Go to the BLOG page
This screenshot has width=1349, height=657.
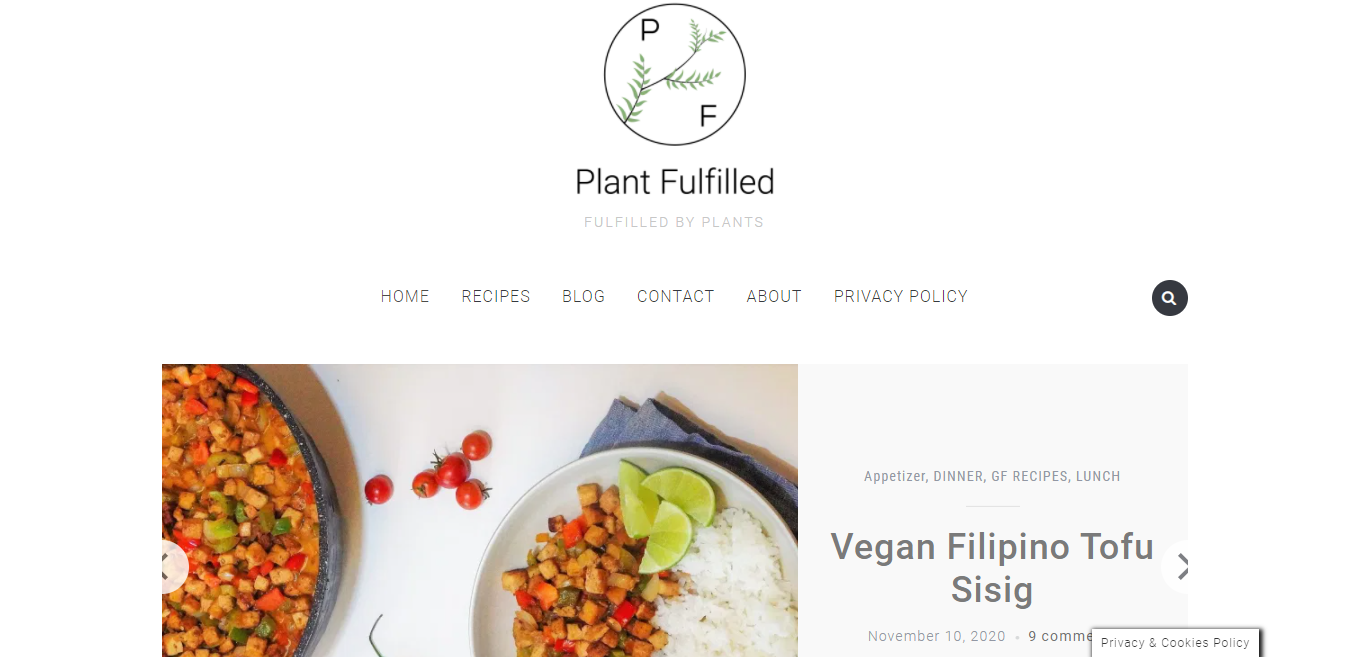[x=584, y=296]
